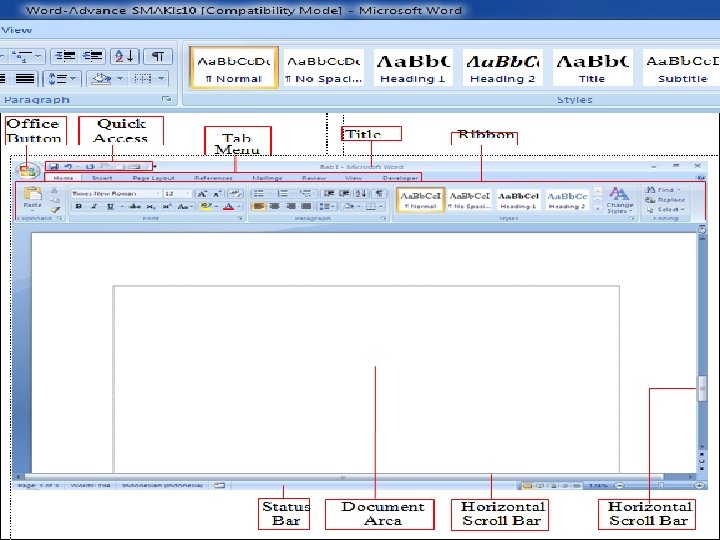Click Center alignment in embedded screenshot
Screen dimensions: 720x540
(275, 207)
